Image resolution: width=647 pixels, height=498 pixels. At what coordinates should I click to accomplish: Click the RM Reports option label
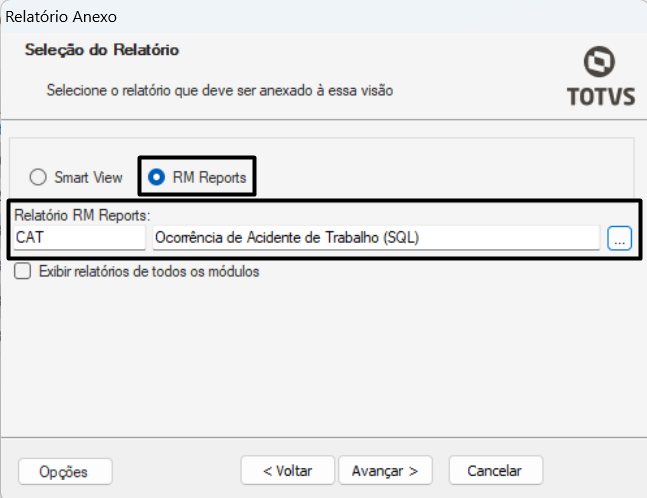coord(209,177)
